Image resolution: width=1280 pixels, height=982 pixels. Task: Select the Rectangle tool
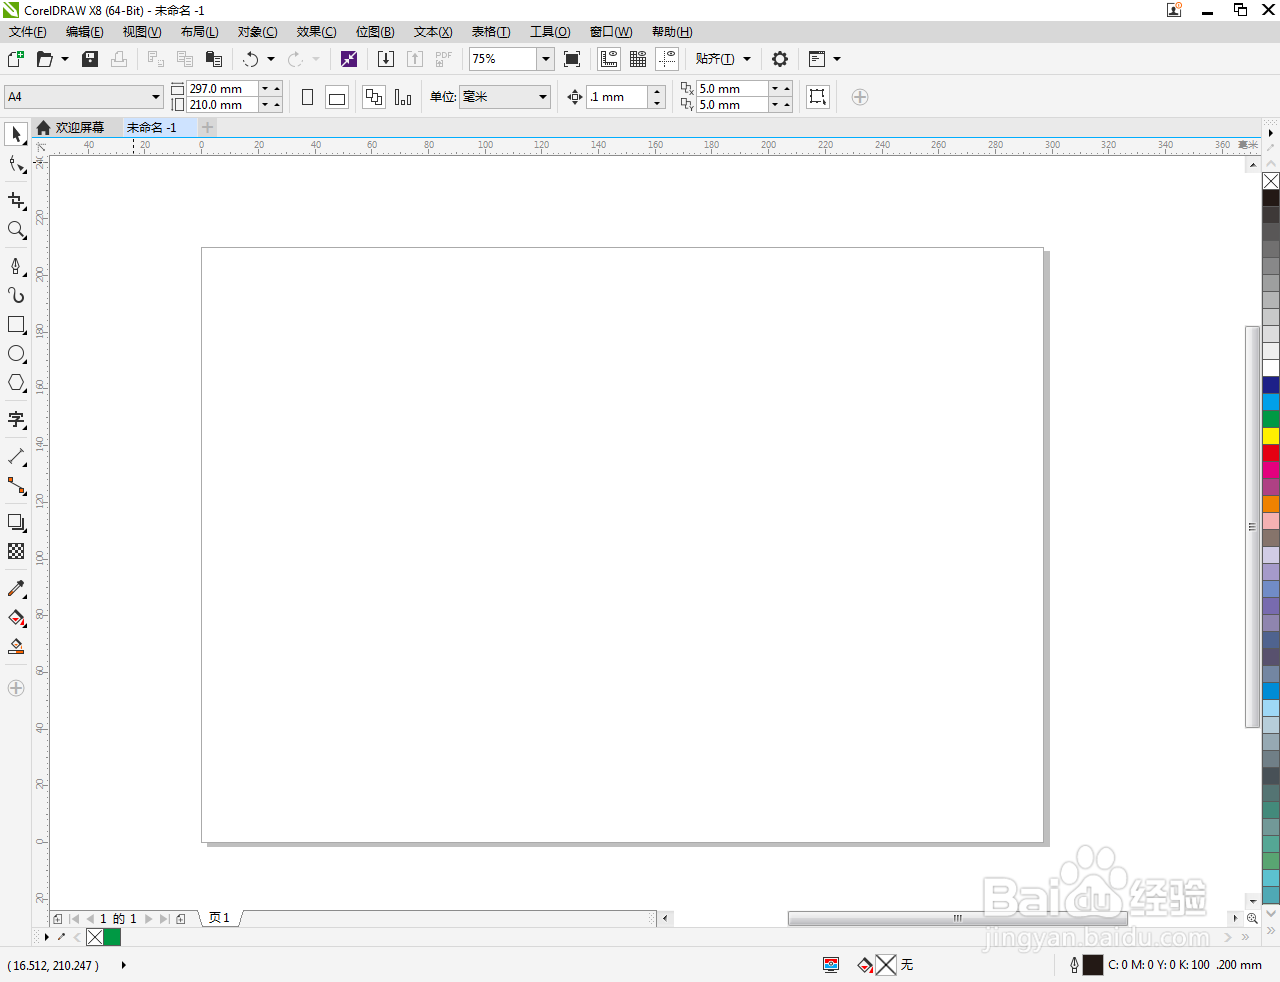[16, 325]
